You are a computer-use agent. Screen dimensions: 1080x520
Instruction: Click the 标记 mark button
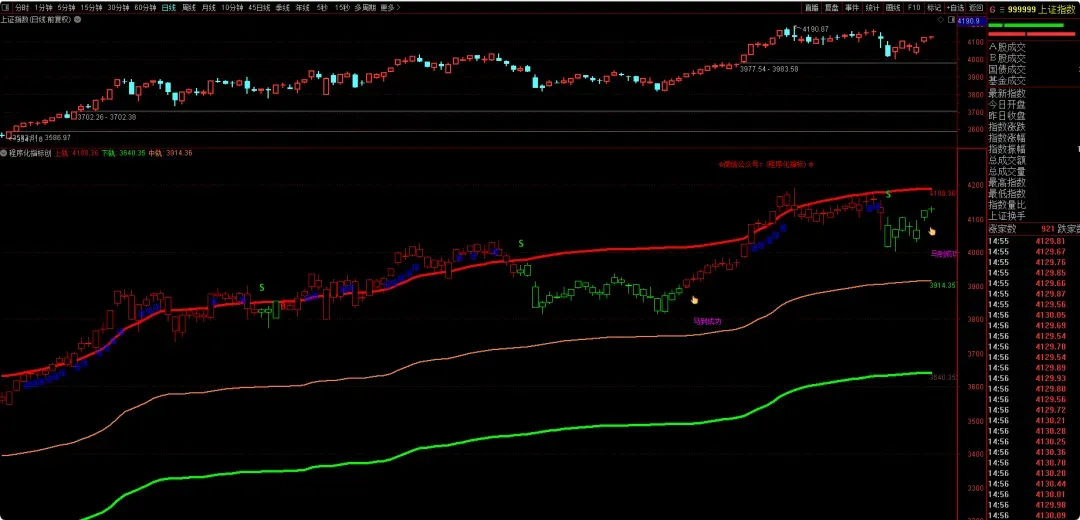(x=934, y=8)
